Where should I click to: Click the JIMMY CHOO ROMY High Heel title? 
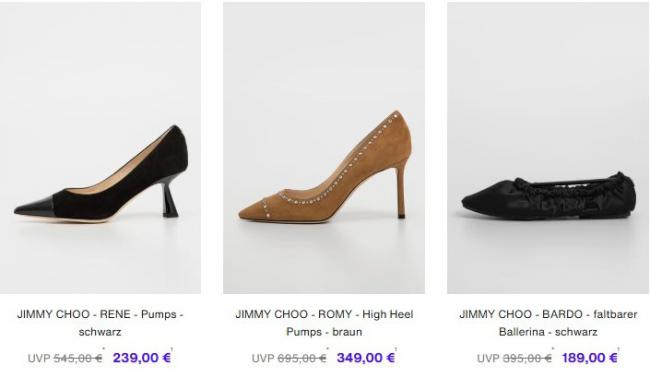(x=324, y=323)
